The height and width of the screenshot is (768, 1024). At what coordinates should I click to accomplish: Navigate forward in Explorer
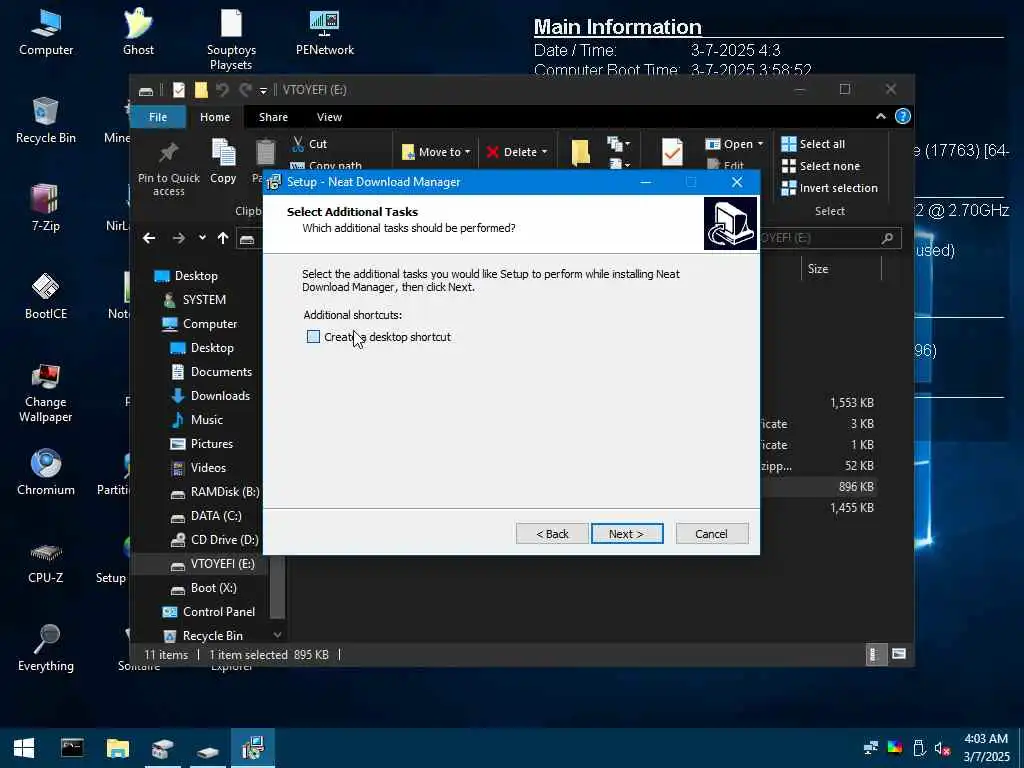click(178, 238)
